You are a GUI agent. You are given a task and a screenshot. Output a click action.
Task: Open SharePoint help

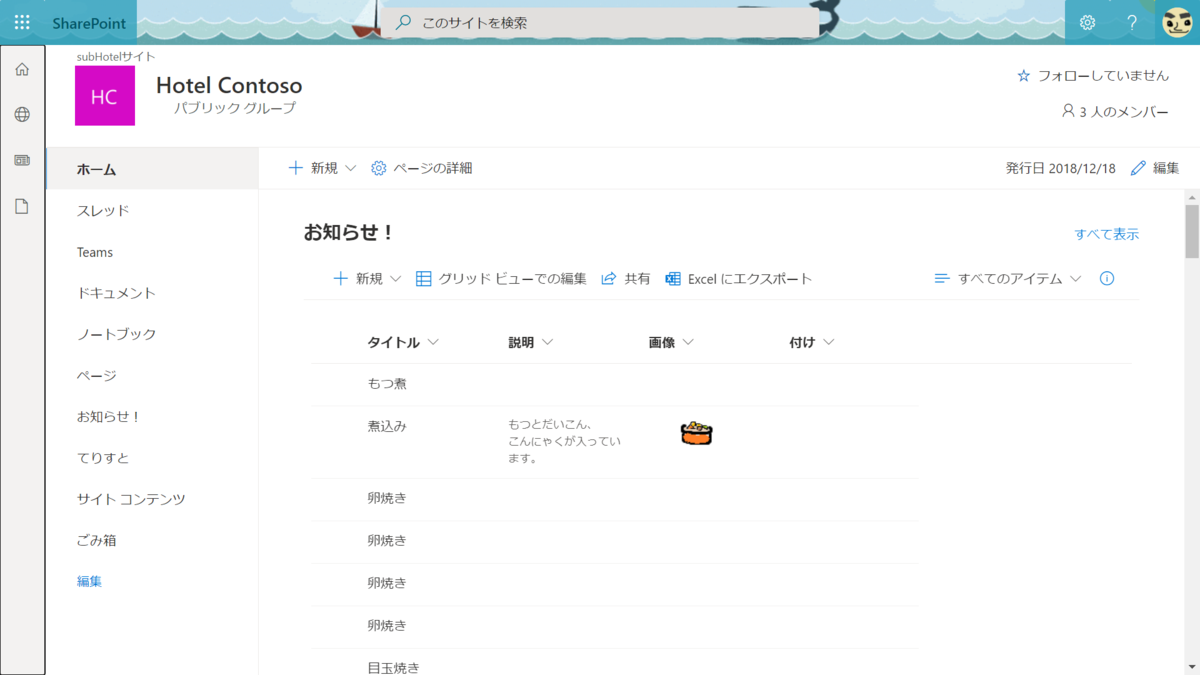tap(1130, 22)
